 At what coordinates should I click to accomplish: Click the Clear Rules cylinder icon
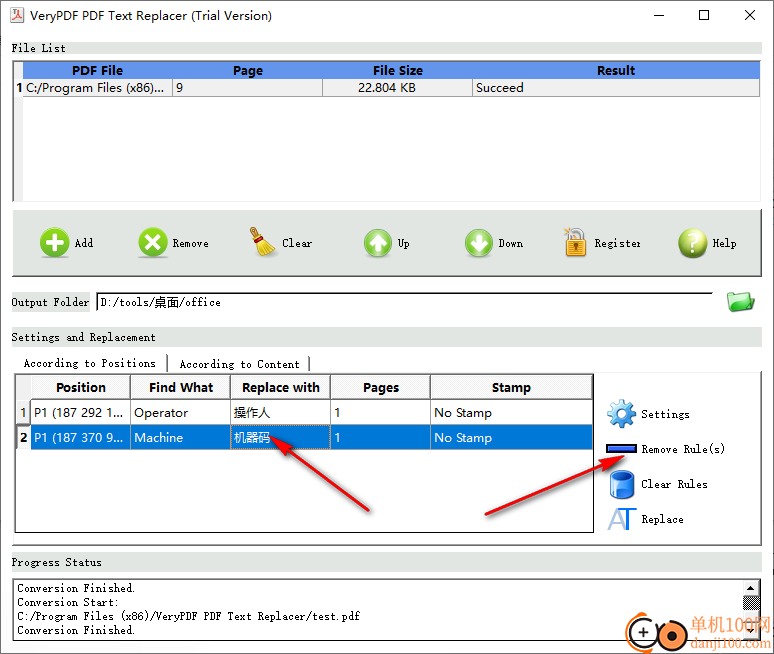[x=621, y=484]
